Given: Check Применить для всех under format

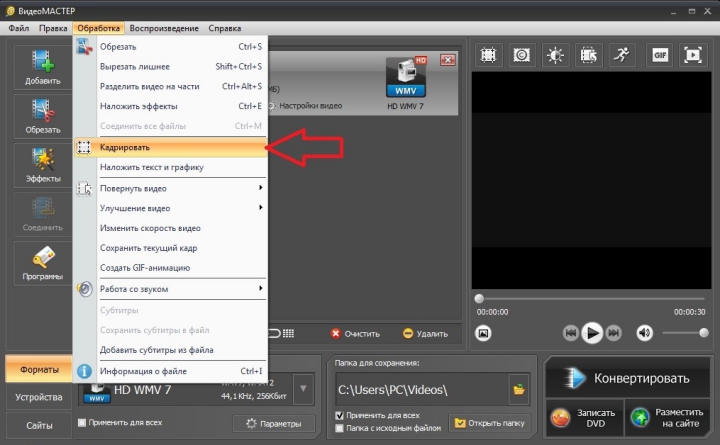Looking at the screenshot, I should click(82, 423).
